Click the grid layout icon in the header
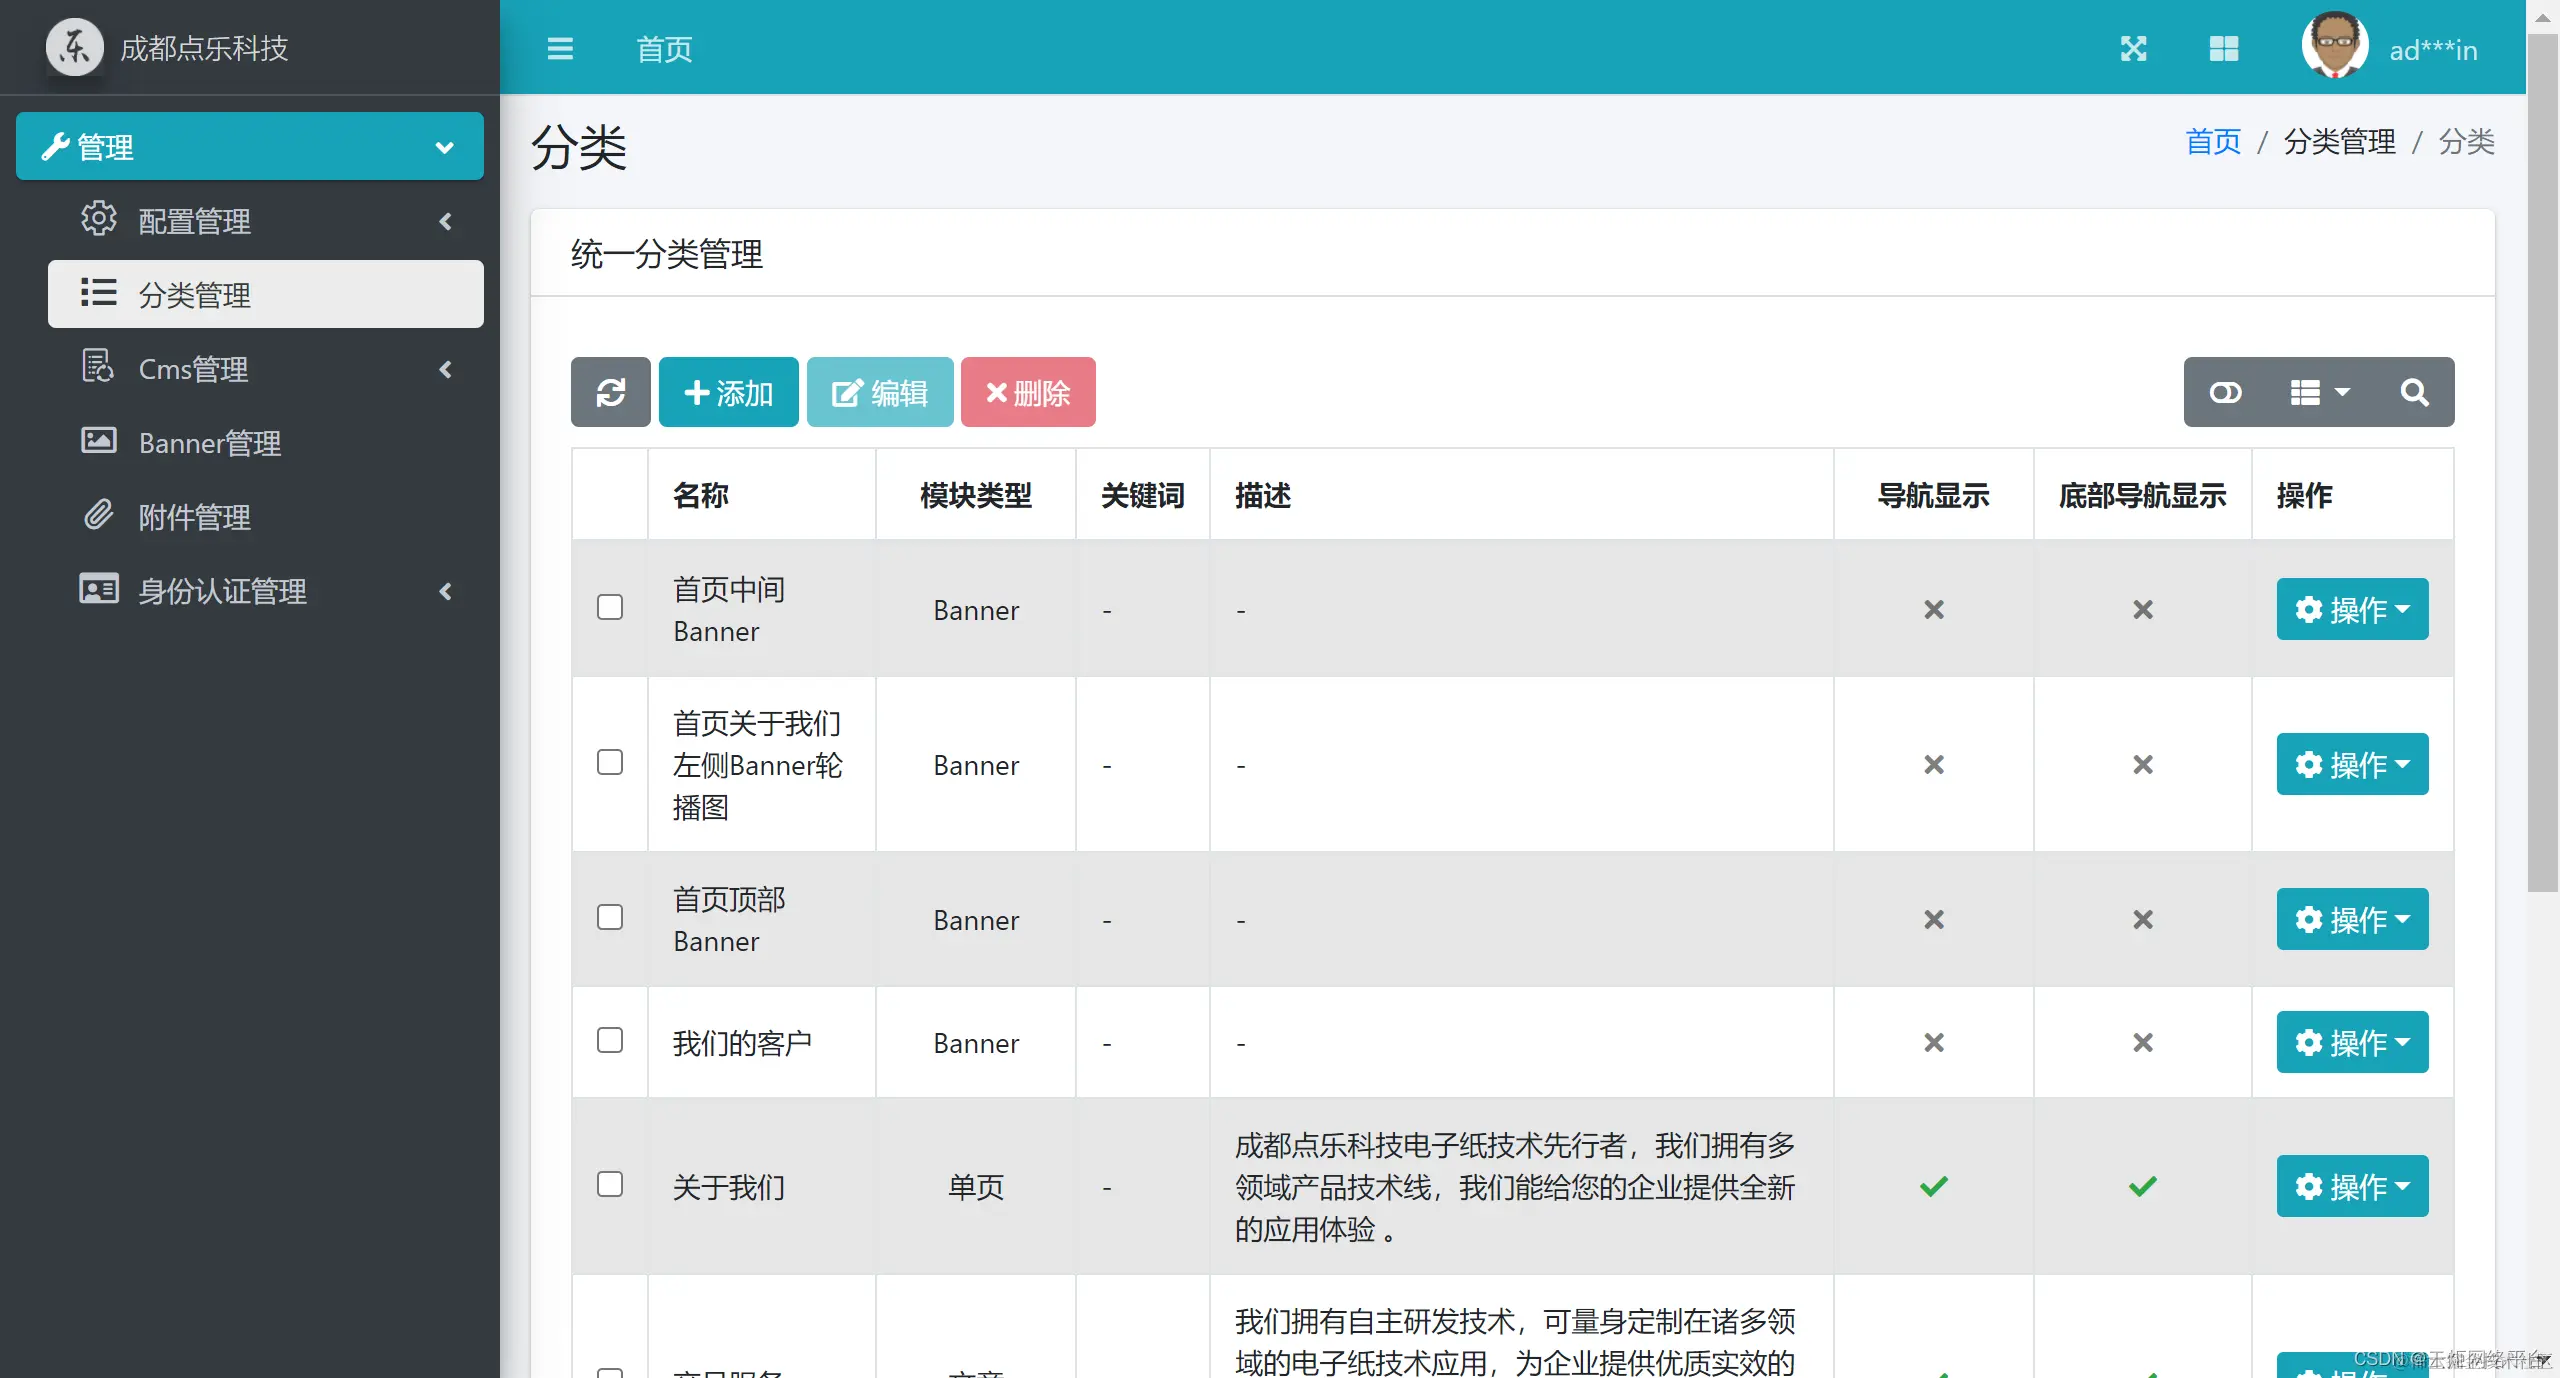 pos(2223,49)
